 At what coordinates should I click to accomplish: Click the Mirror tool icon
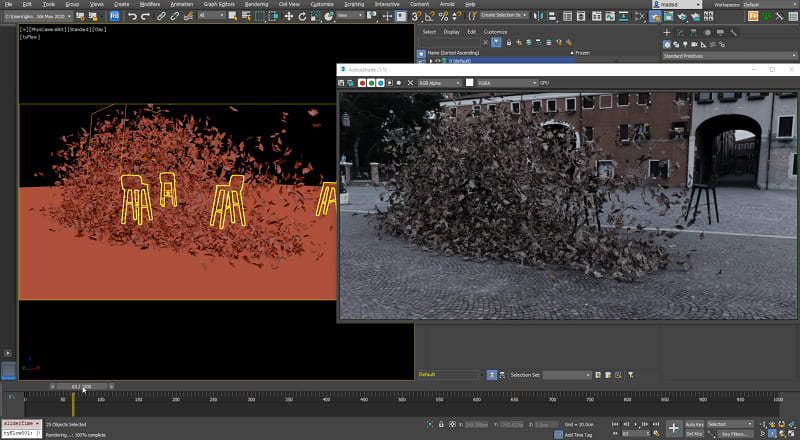[x=538, y=16]
